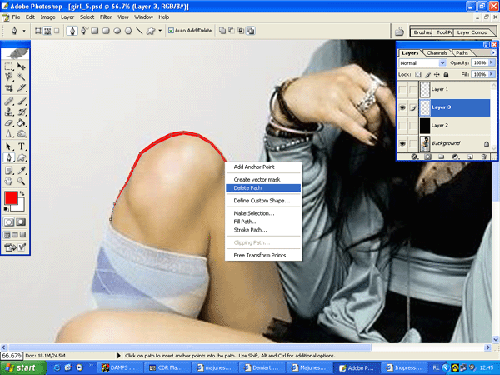Select the Clone Stamp tool

pyautogui.click(x=9, y=112)
